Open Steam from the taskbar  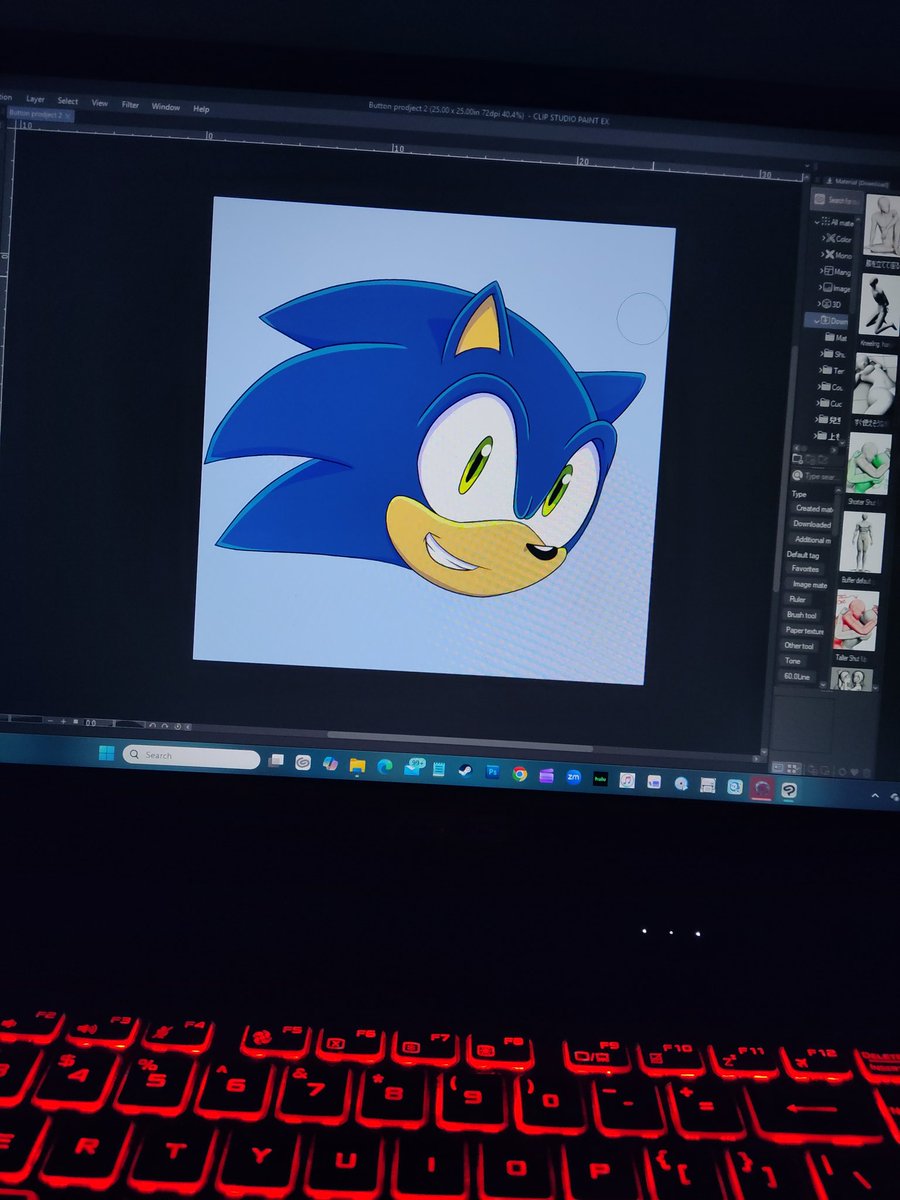point(465,771)
